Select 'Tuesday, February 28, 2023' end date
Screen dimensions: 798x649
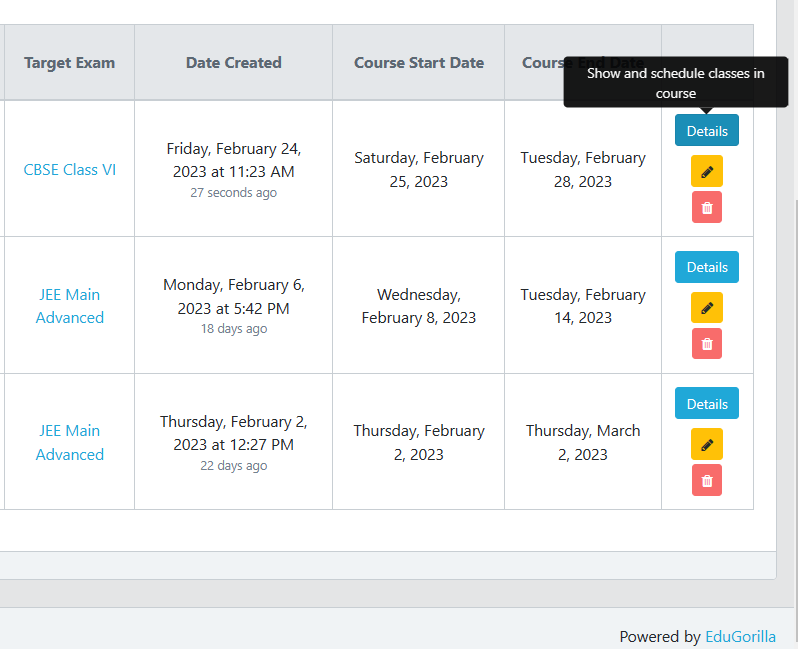[x=583, y=170]
